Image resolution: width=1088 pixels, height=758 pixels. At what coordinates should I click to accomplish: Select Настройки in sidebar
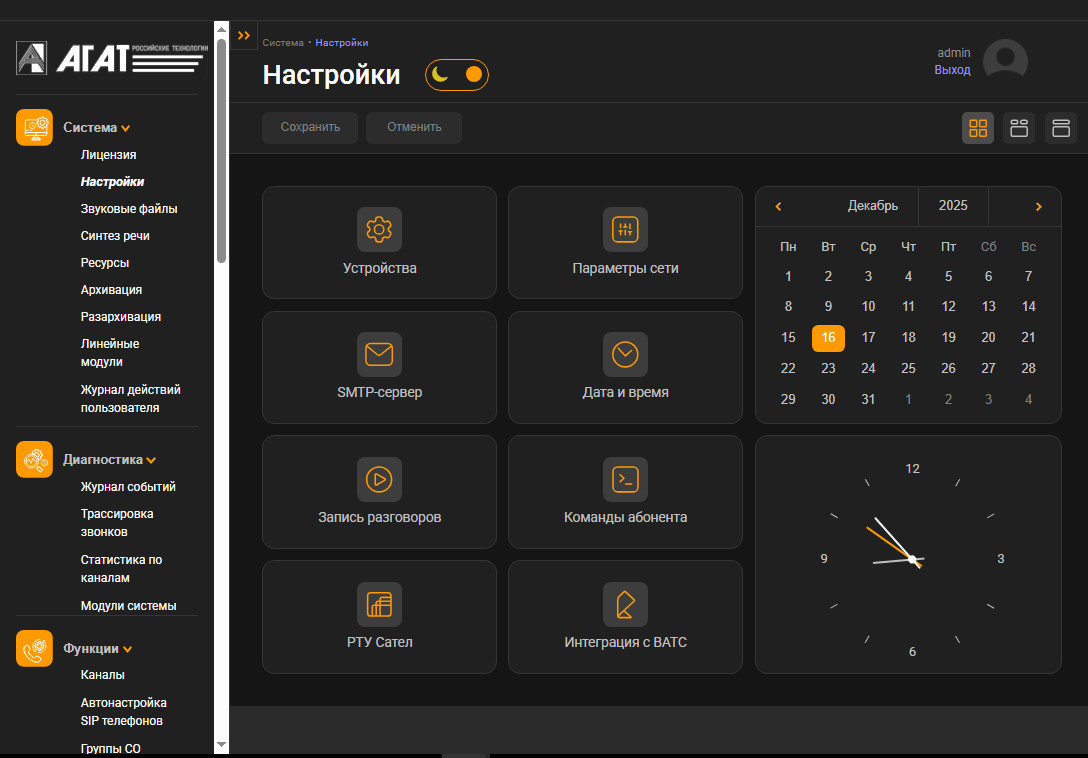tap(112, 182)
